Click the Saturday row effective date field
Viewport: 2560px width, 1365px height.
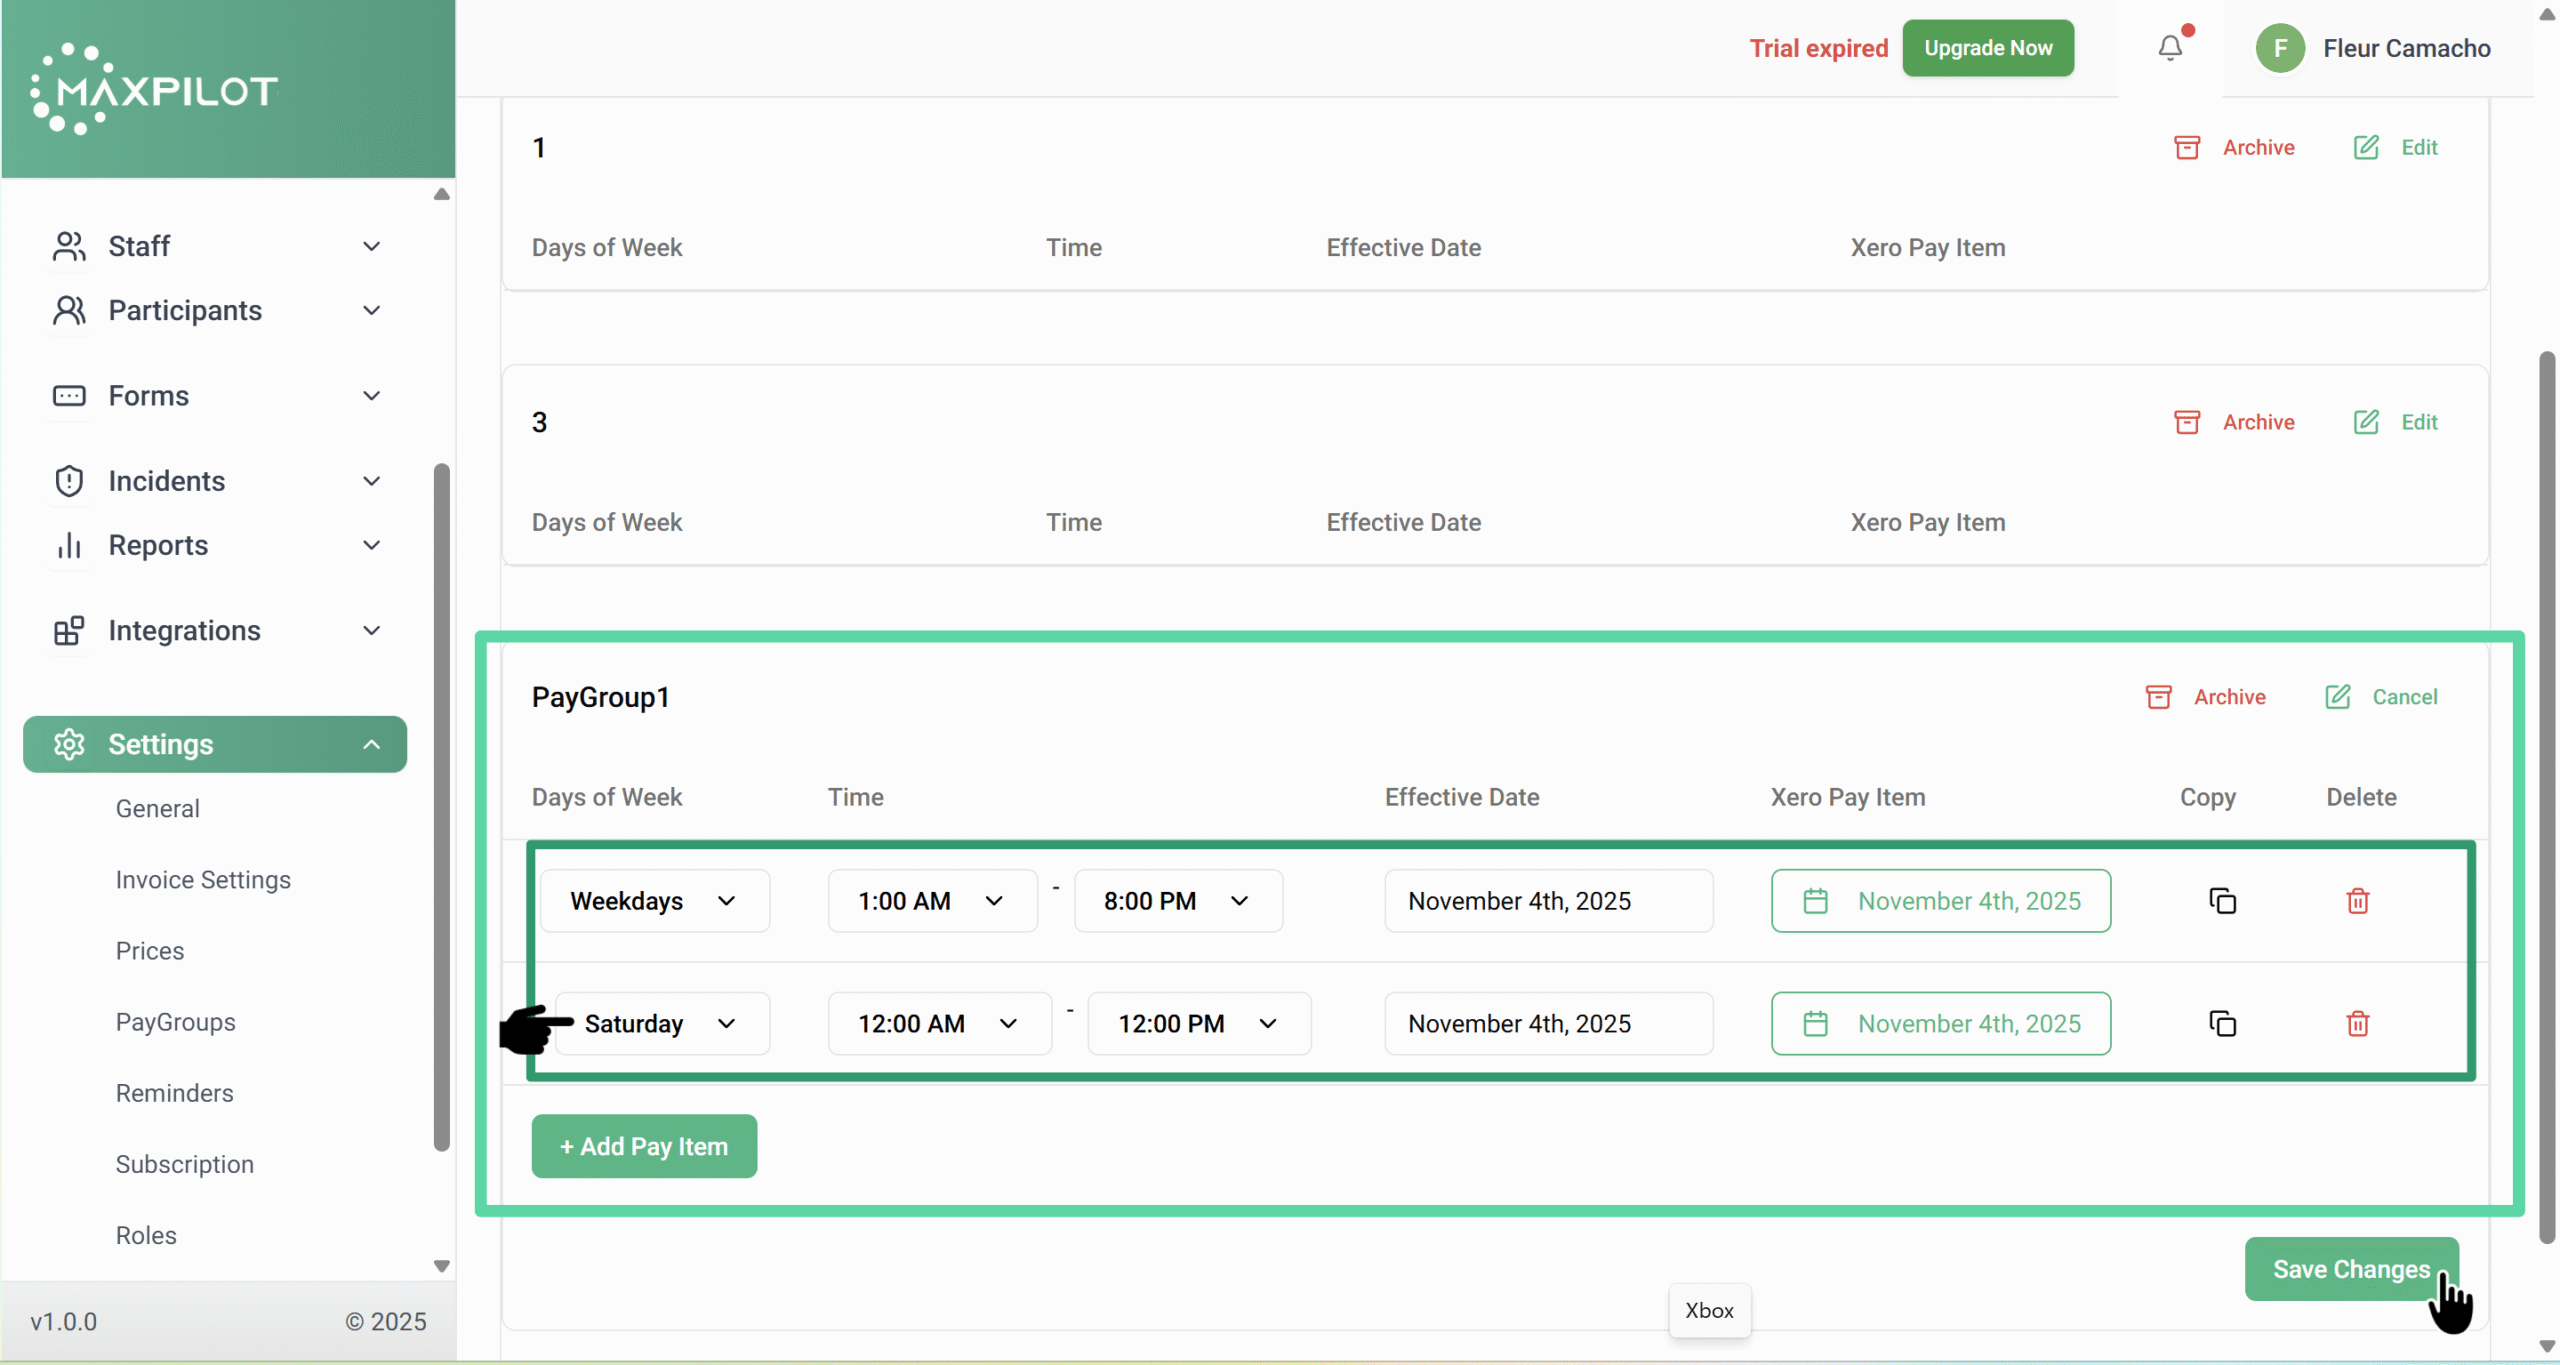[1547, 1024]
